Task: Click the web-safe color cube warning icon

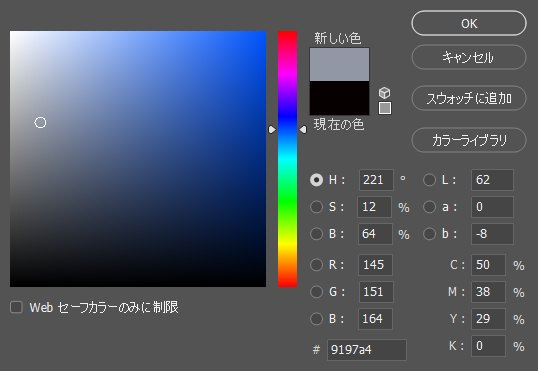Action: pos(384,93)
